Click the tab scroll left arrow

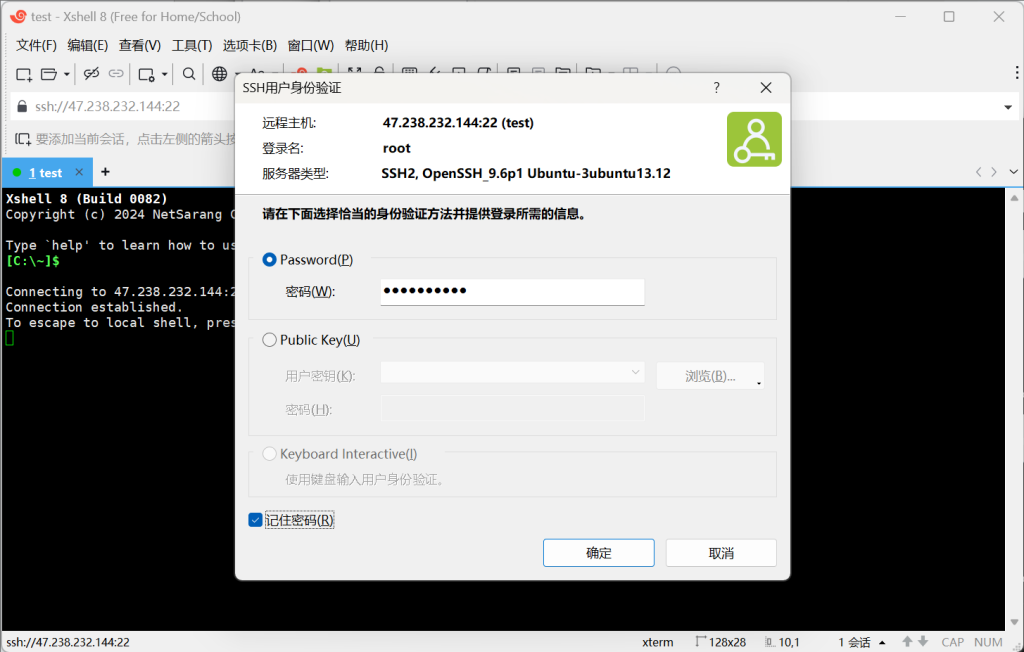(x=978, y=172)
